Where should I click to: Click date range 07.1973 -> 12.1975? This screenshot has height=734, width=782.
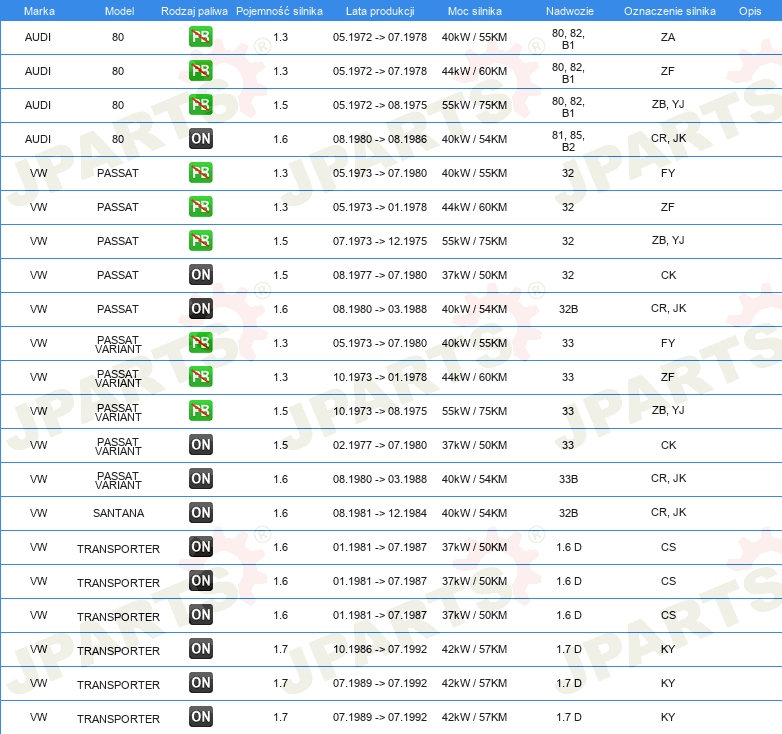click(380, 241)
